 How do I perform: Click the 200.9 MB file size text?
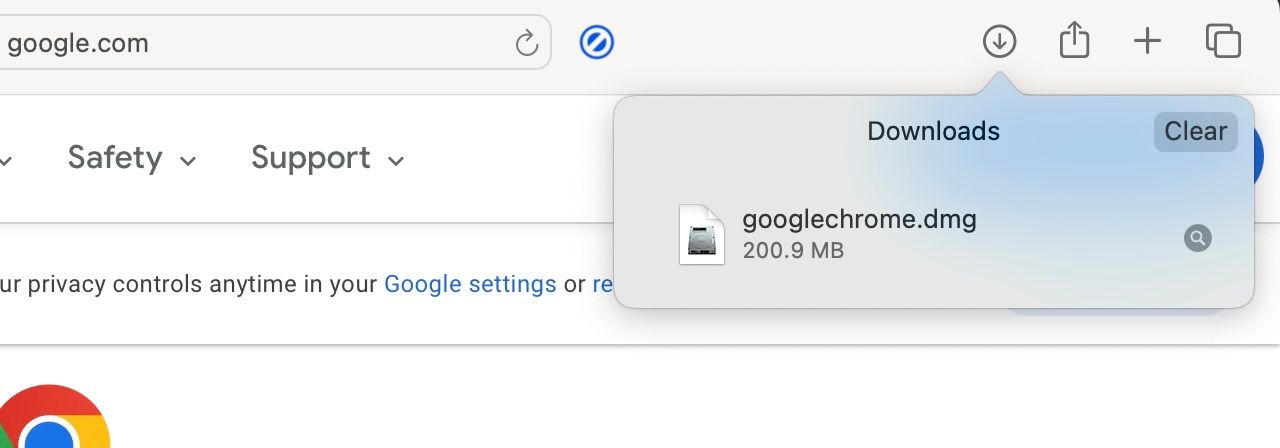coord(793,250)
